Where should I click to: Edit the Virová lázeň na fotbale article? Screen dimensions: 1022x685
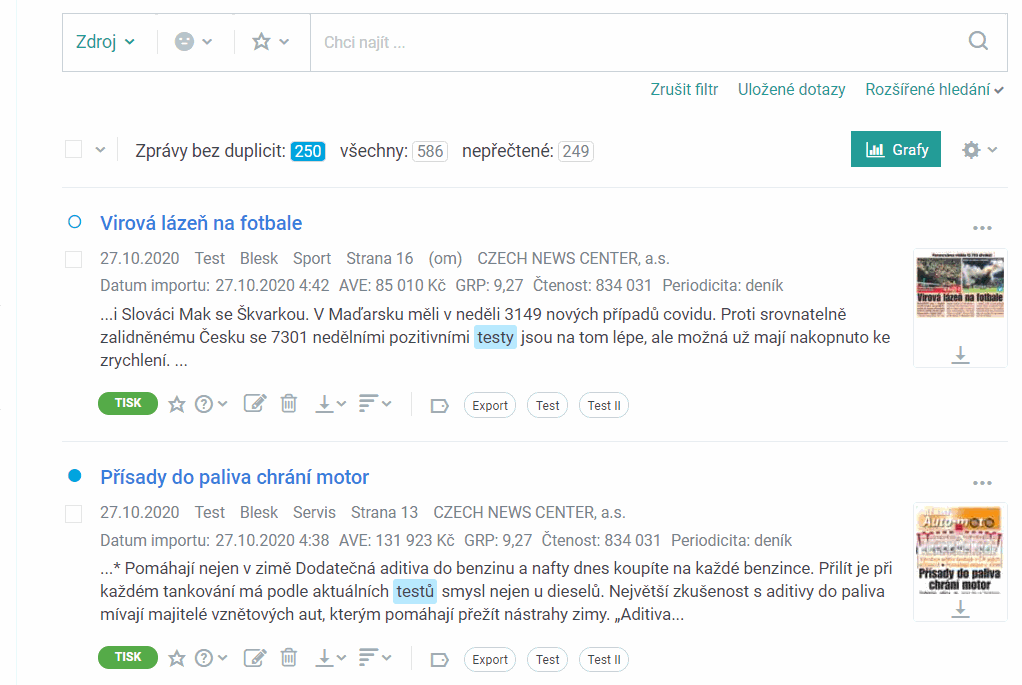coord(255,404)
